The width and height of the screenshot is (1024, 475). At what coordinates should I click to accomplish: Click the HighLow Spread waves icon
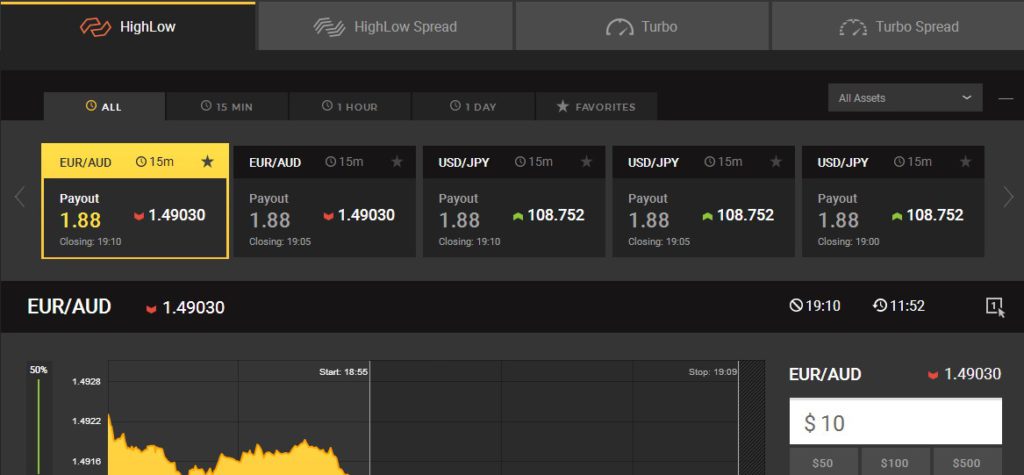pyautogui.click(x=329, y=27)
